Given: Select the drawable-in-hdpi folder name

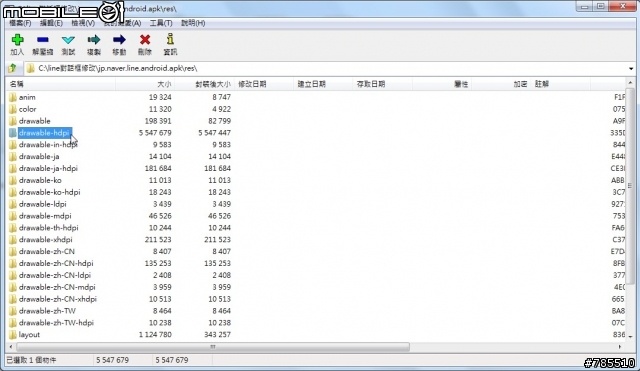Looking at the screenshot, I should 48,144.
